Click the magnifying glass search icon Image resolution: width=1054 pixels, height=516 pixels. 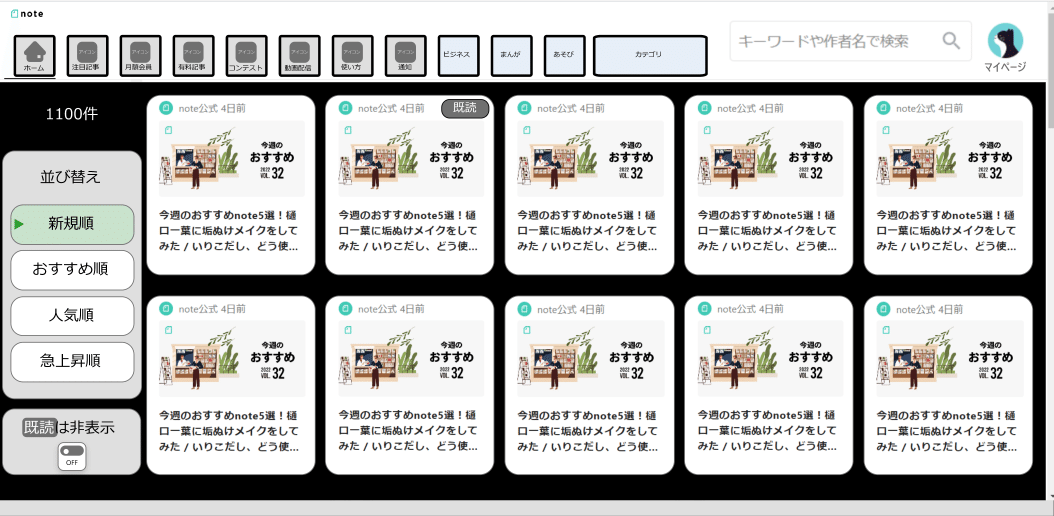pyautogui.click(x=951, y=41)
